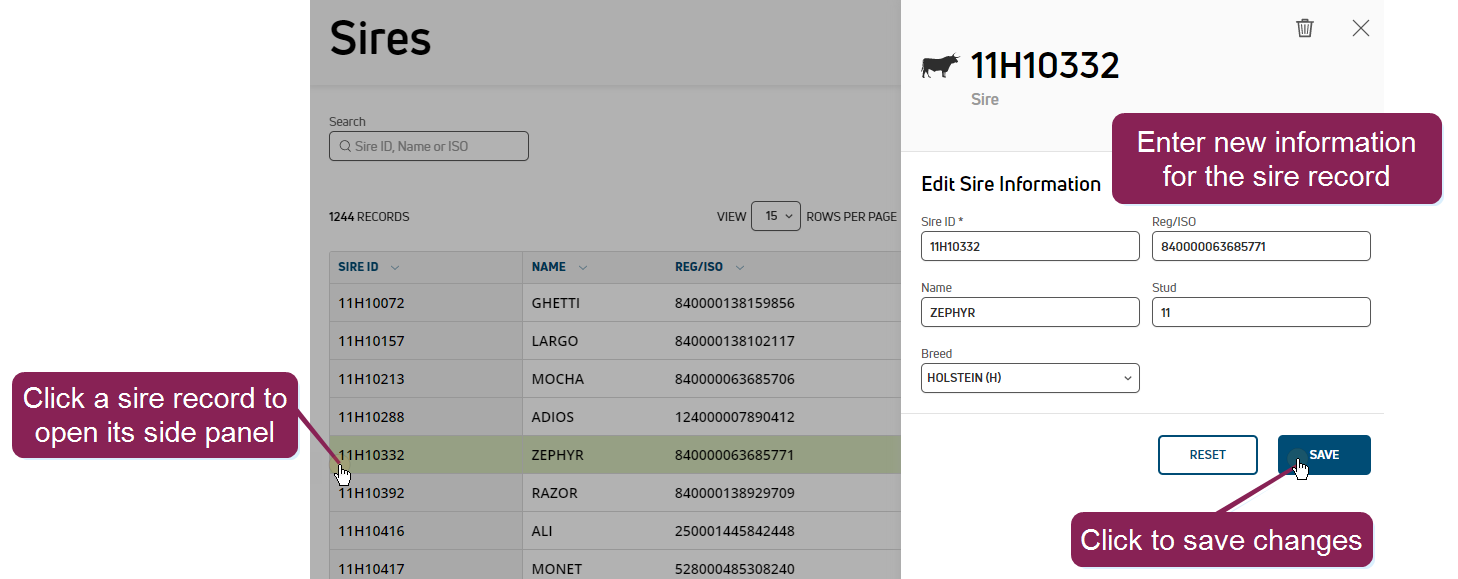Click the trash delete icon
1458x579 pixels.
1304,28
